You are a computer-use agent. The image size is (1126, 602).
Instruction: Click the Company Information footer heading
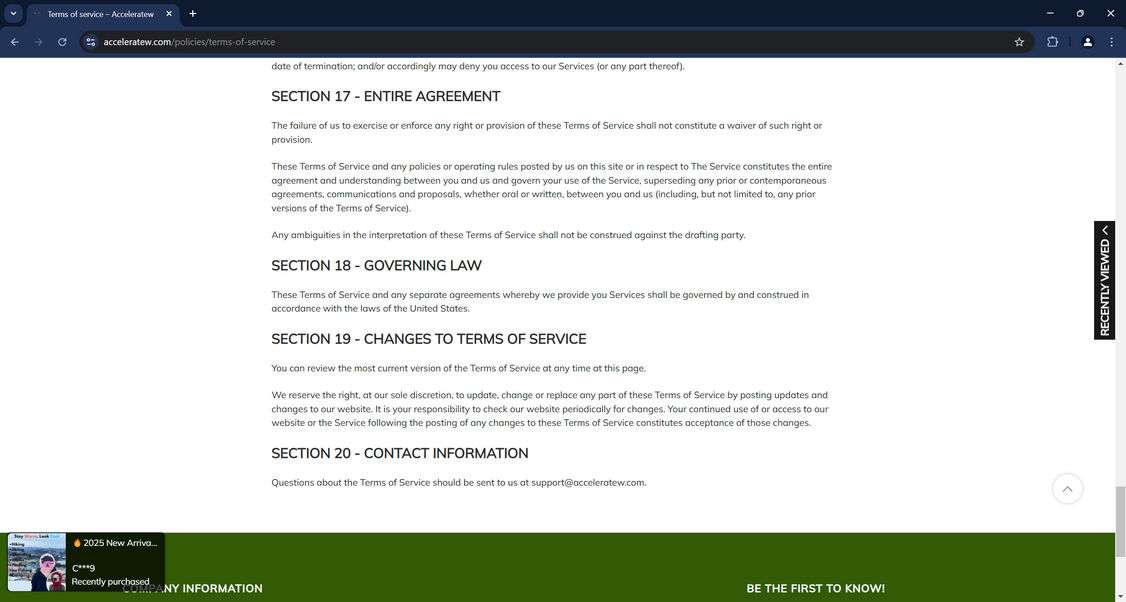(192, 588)
